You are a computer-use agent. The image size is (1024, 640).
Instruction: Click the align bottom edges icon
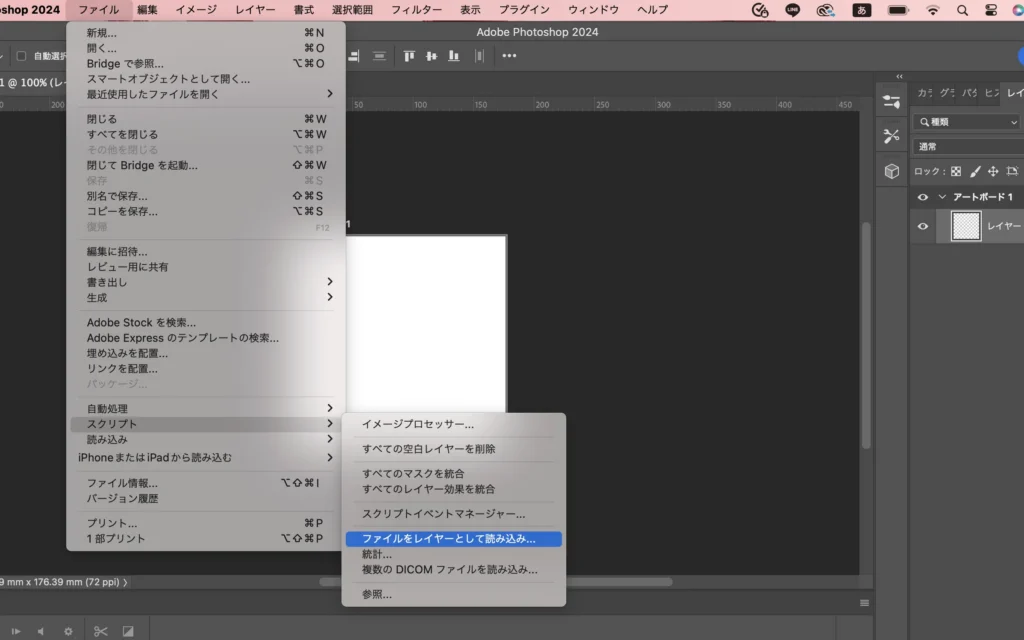click(455, 56)
